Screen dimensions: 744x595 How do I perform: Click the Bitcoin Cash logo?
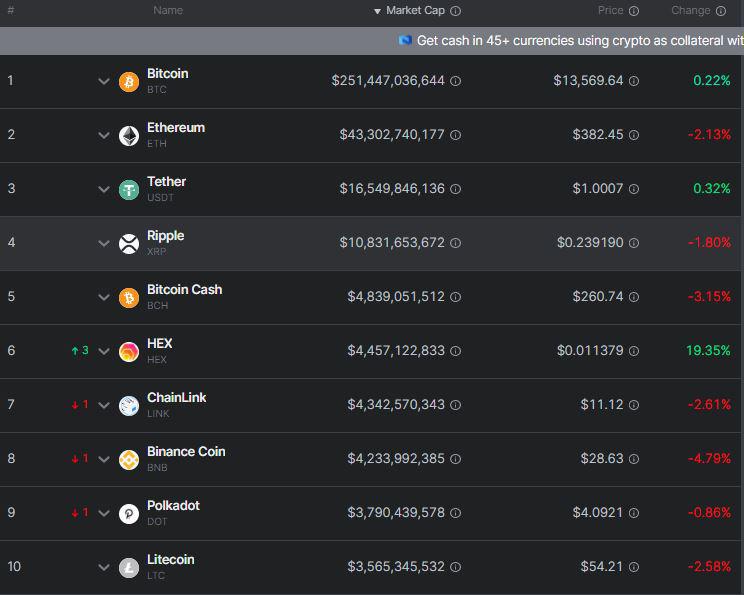coord(129,298)
